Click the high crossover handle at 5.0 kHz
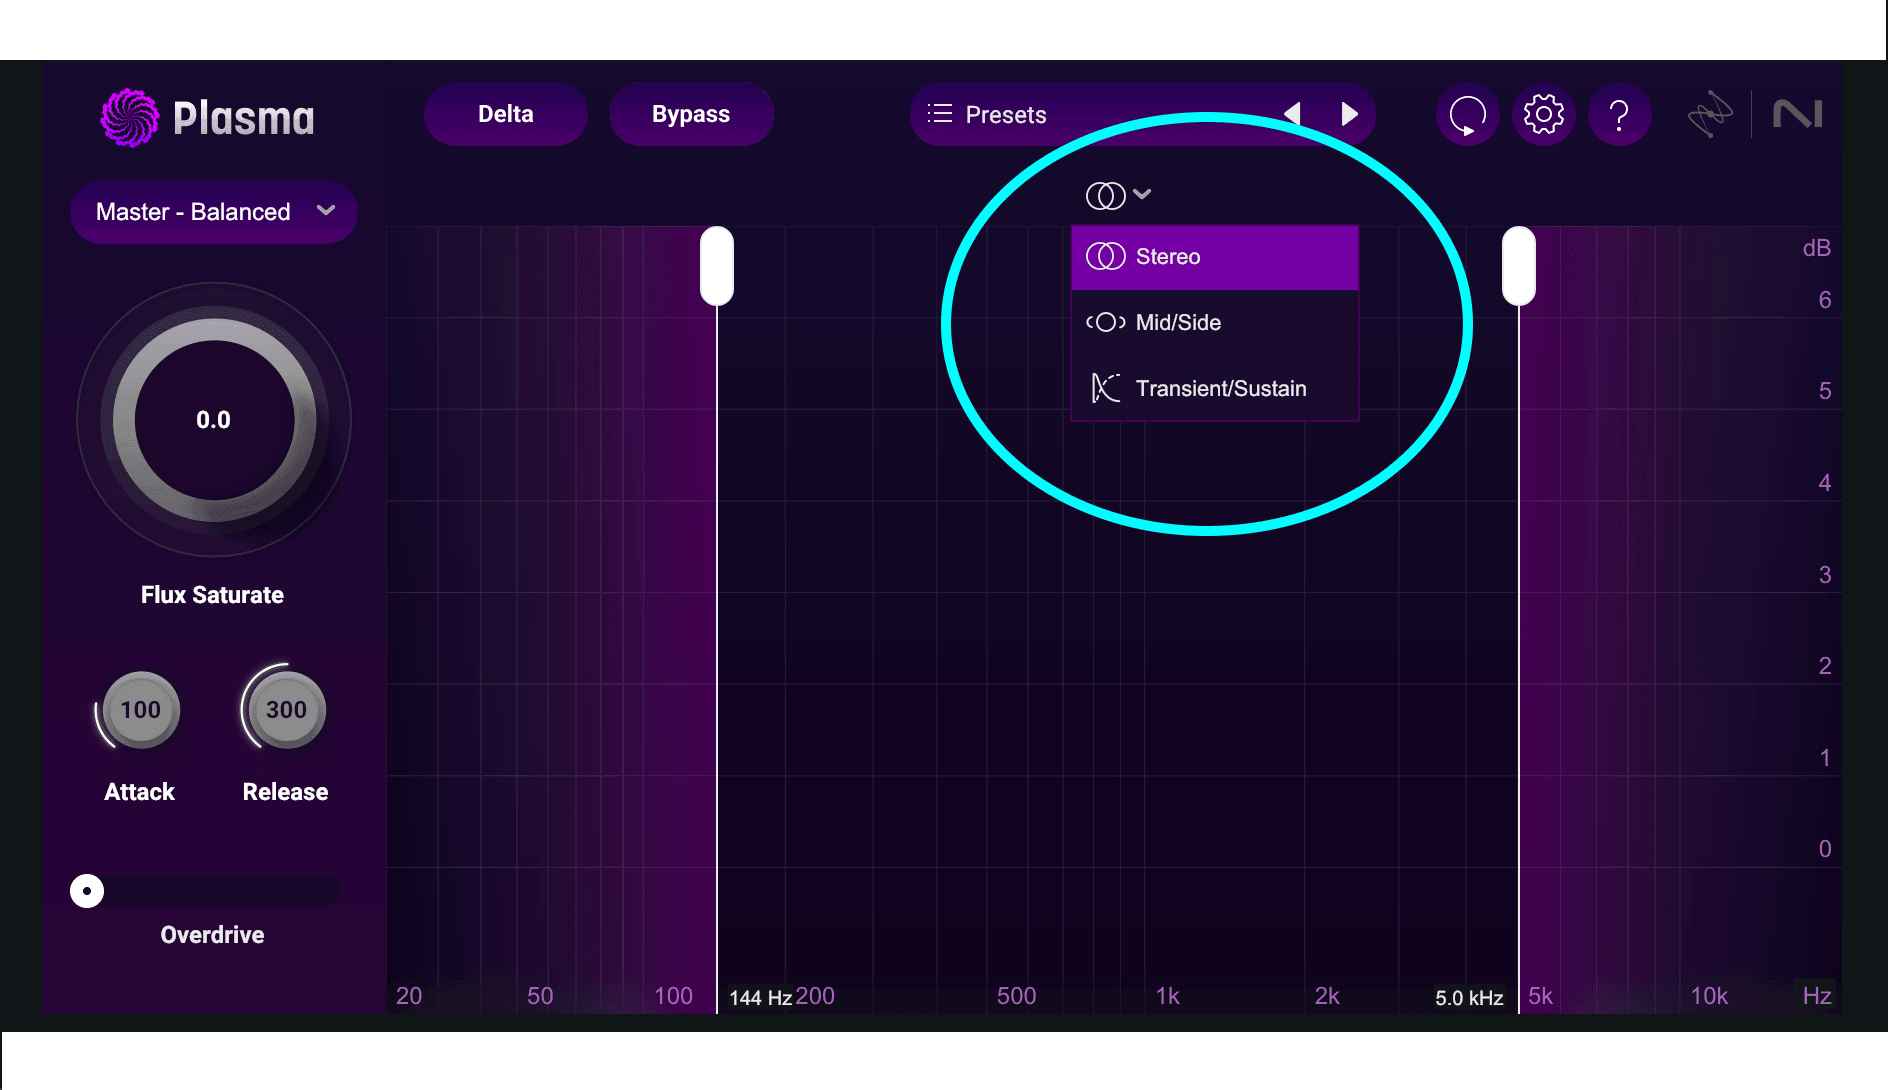1888x1090 pixels. (x=1519, y=266)
